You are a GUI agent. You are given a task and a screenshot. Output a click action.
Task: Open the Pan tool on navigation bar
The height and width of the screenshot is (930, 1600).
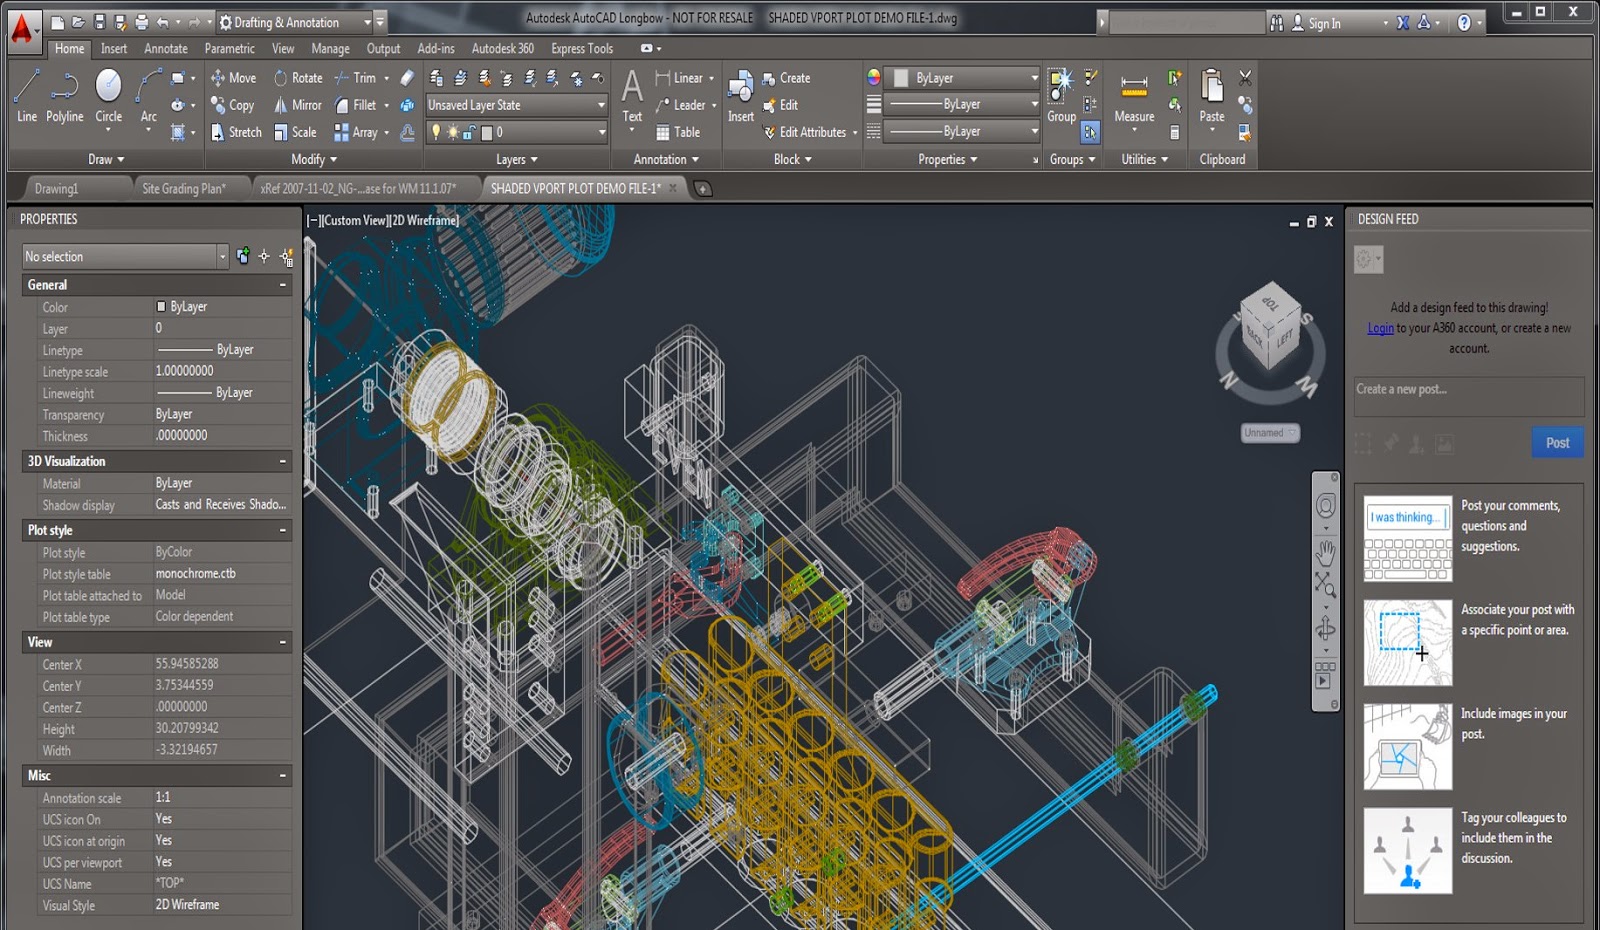1326,551
